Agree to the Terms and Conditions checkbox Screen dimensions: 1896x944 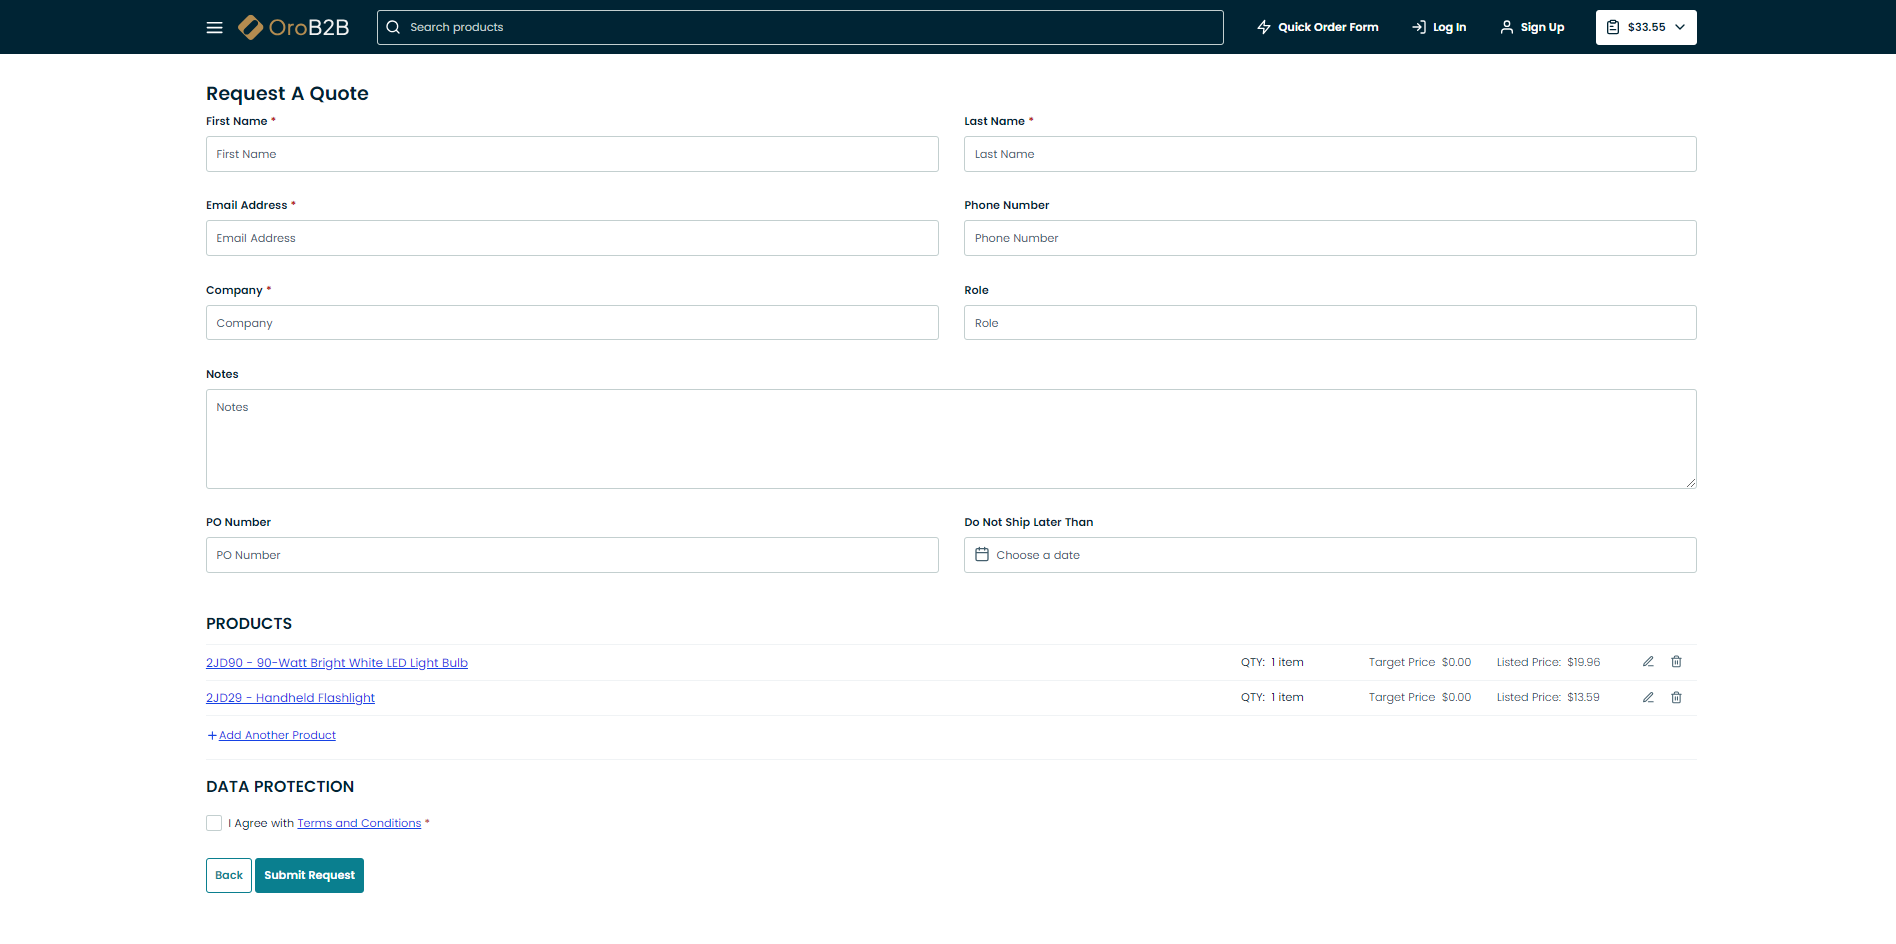coord(214,823)
